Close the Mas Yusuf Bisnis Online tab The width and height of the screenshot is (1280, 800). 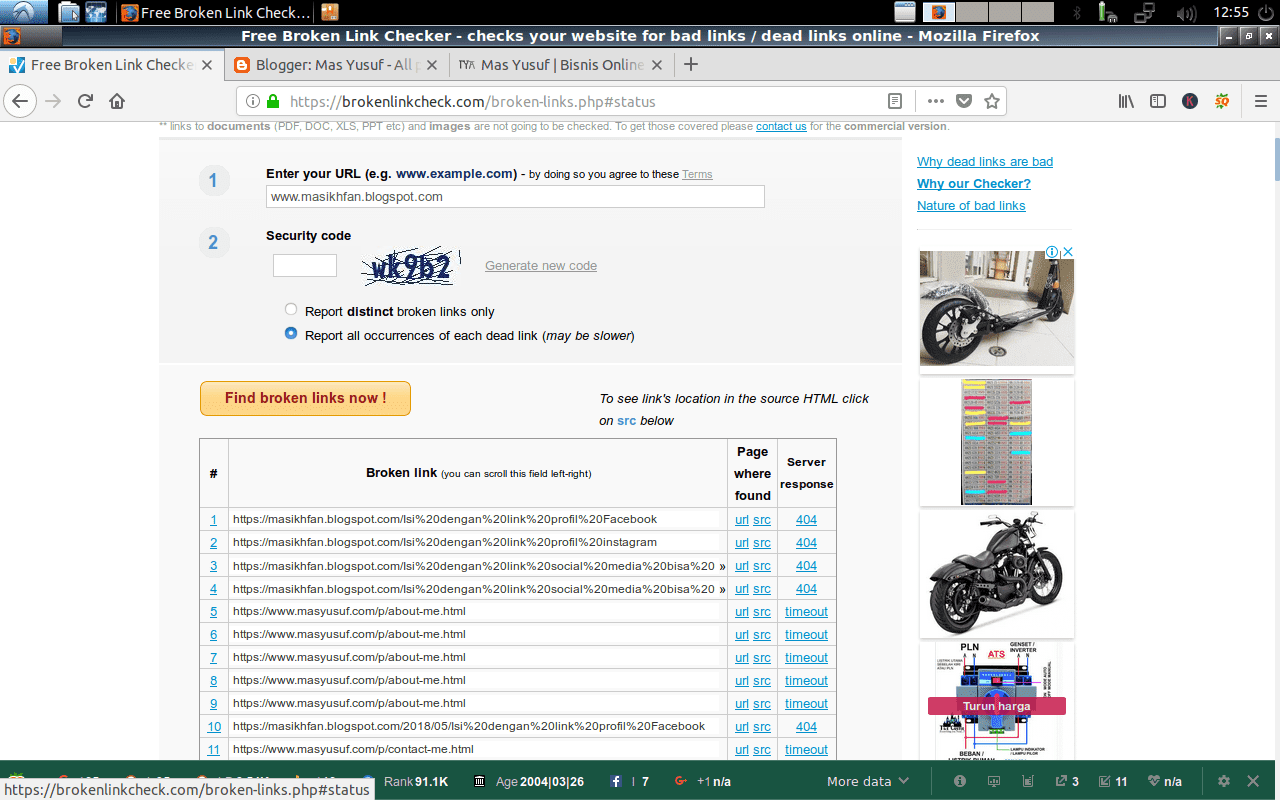click(656, 65)
